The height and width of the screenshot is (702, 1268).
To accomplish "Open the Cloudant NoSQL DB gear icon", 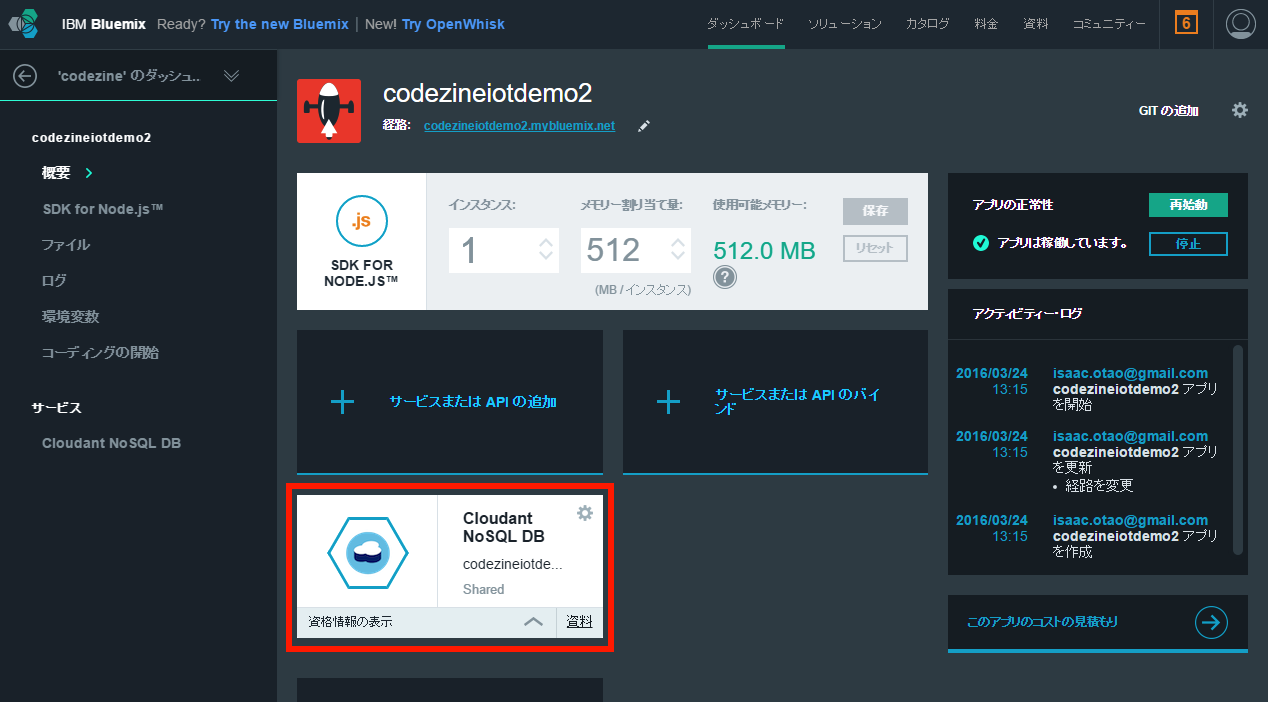I will coord(585,513).
